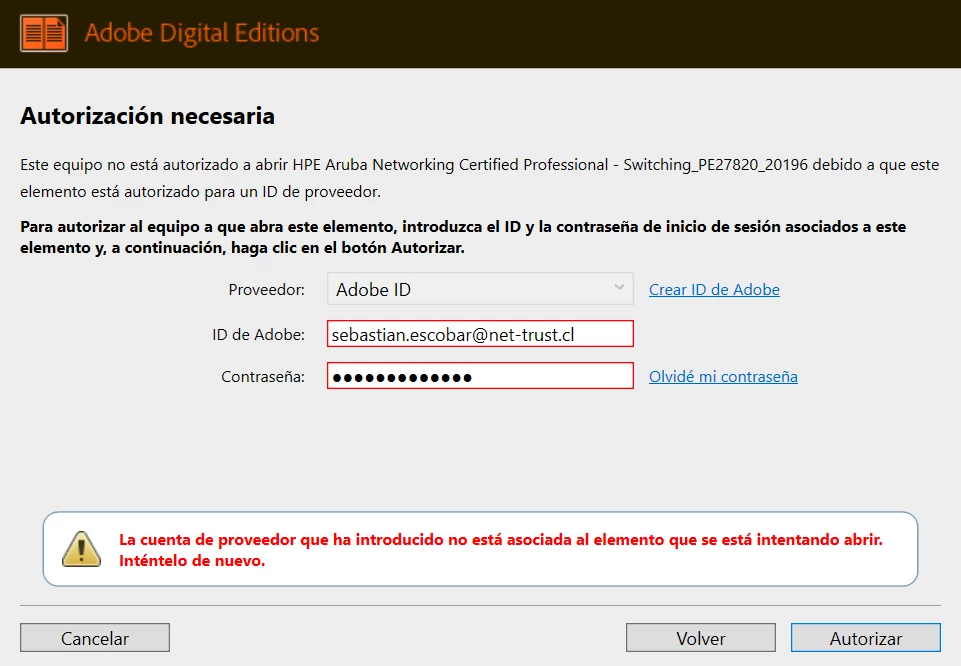Click the yellow warning triangle icon
Image resolution: width=961 pixels, height=666 pixels.
click(x=82, y=549)
